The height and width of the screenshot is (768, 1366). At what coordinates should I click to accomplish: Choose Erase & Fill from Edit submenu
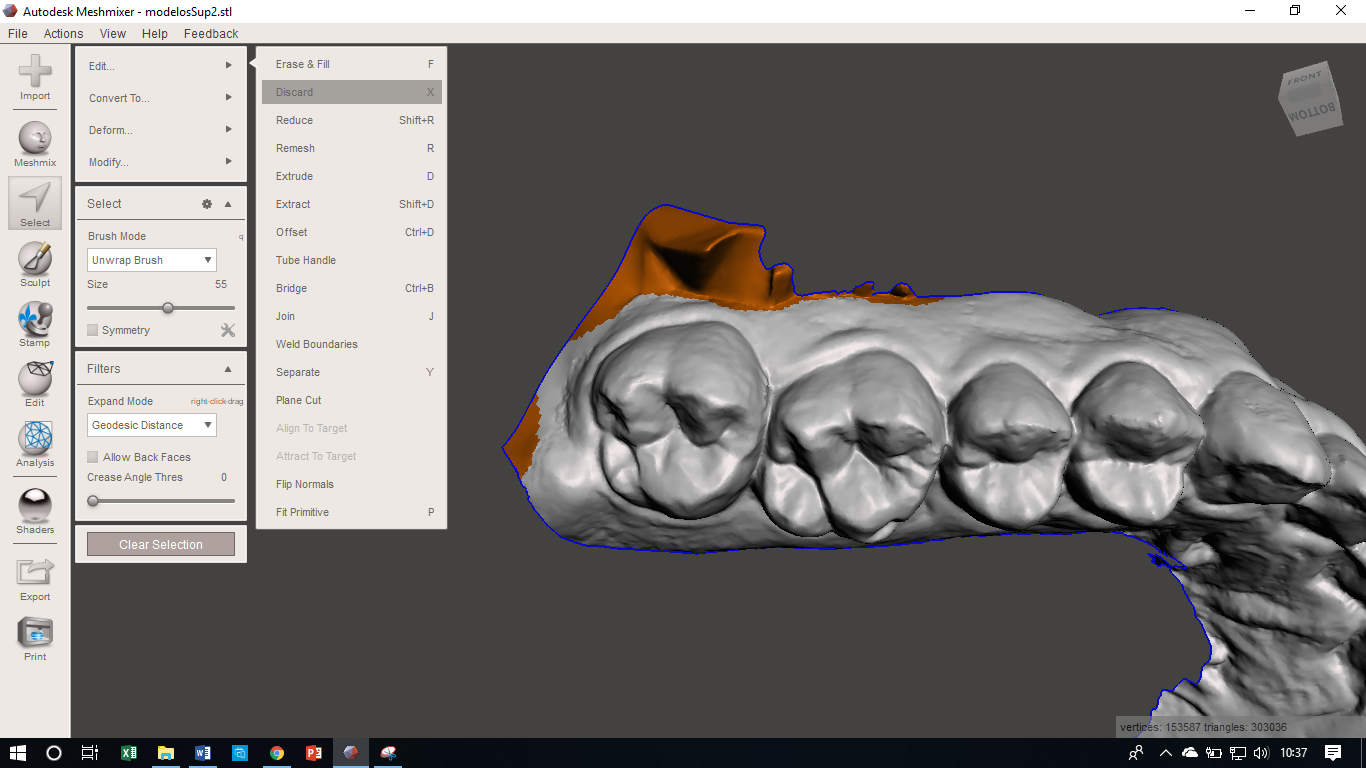(x=352, y=64)
